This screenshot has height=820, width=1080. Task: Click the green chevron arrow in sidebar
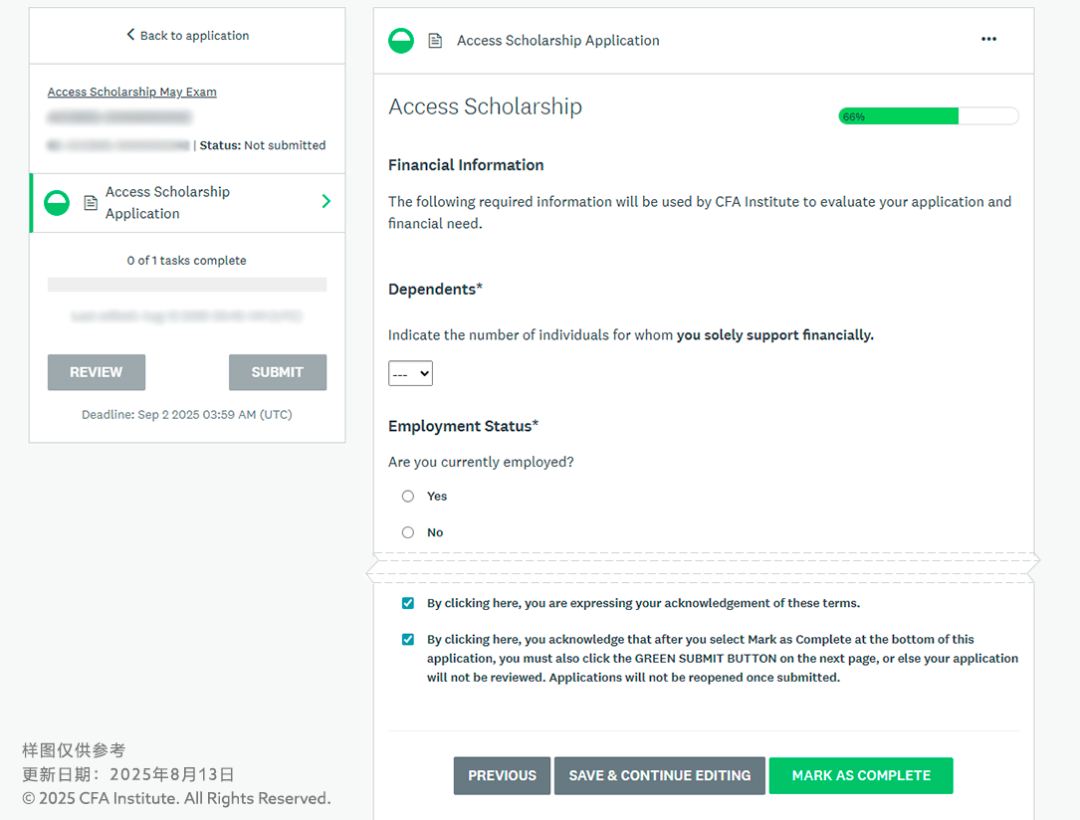coord(326,202)
